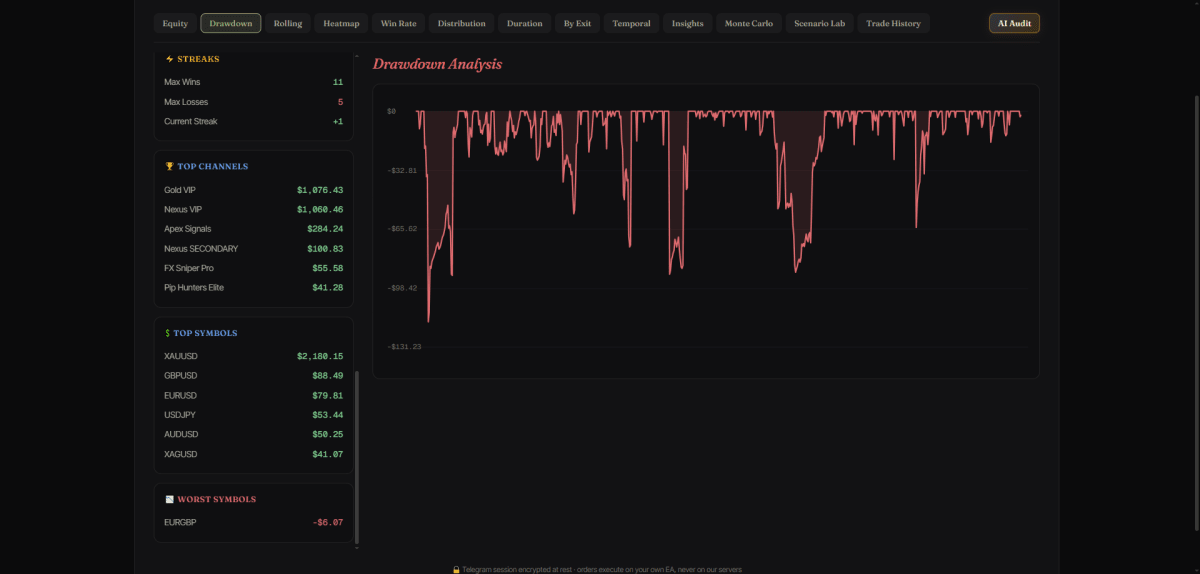The image size is (1200, 574).
Task: Click the GBPUSD symbol row
Action: click(x=254, y=375)
